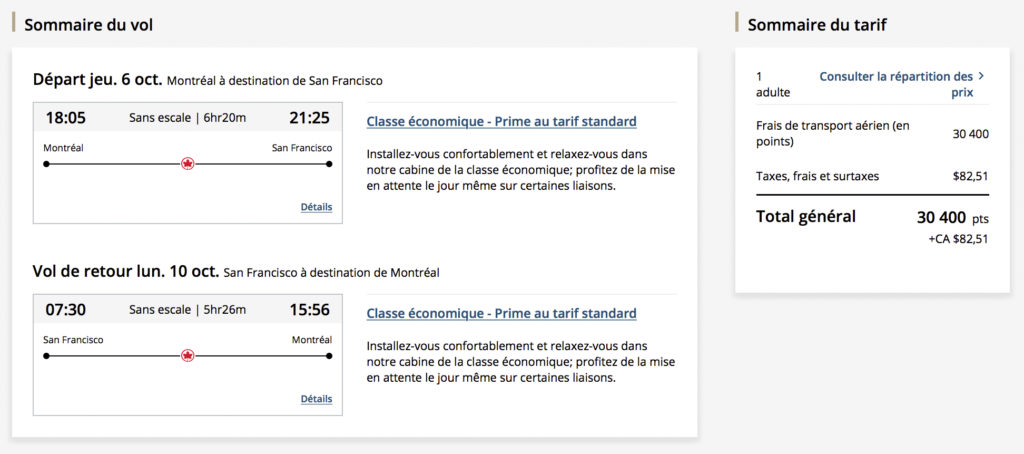Click the Départ jeu. 6 oct. heading
Screen dimensions: 1024x454
tap(98, 80)
